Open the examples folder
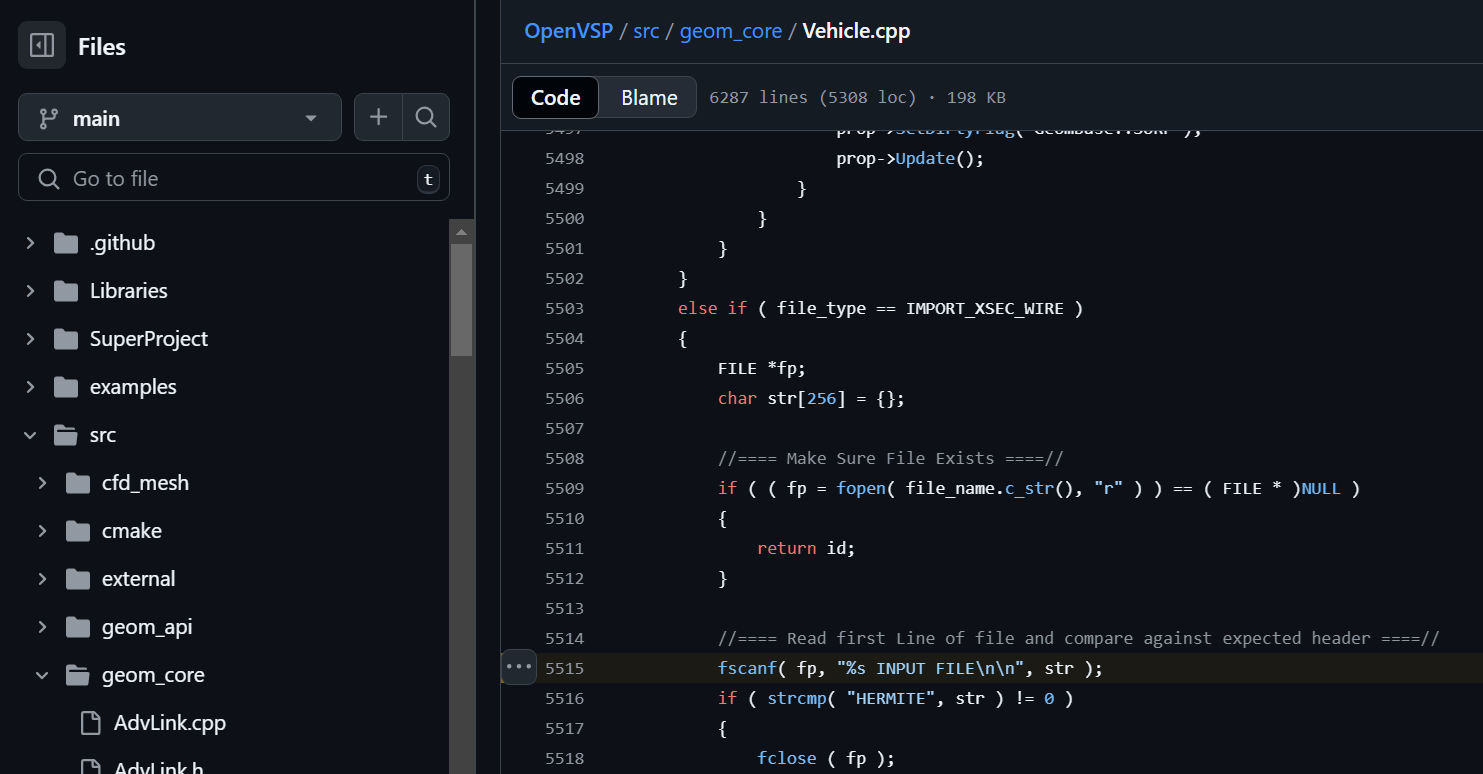This screenshot has width=1483, height=774. (133, 387)
